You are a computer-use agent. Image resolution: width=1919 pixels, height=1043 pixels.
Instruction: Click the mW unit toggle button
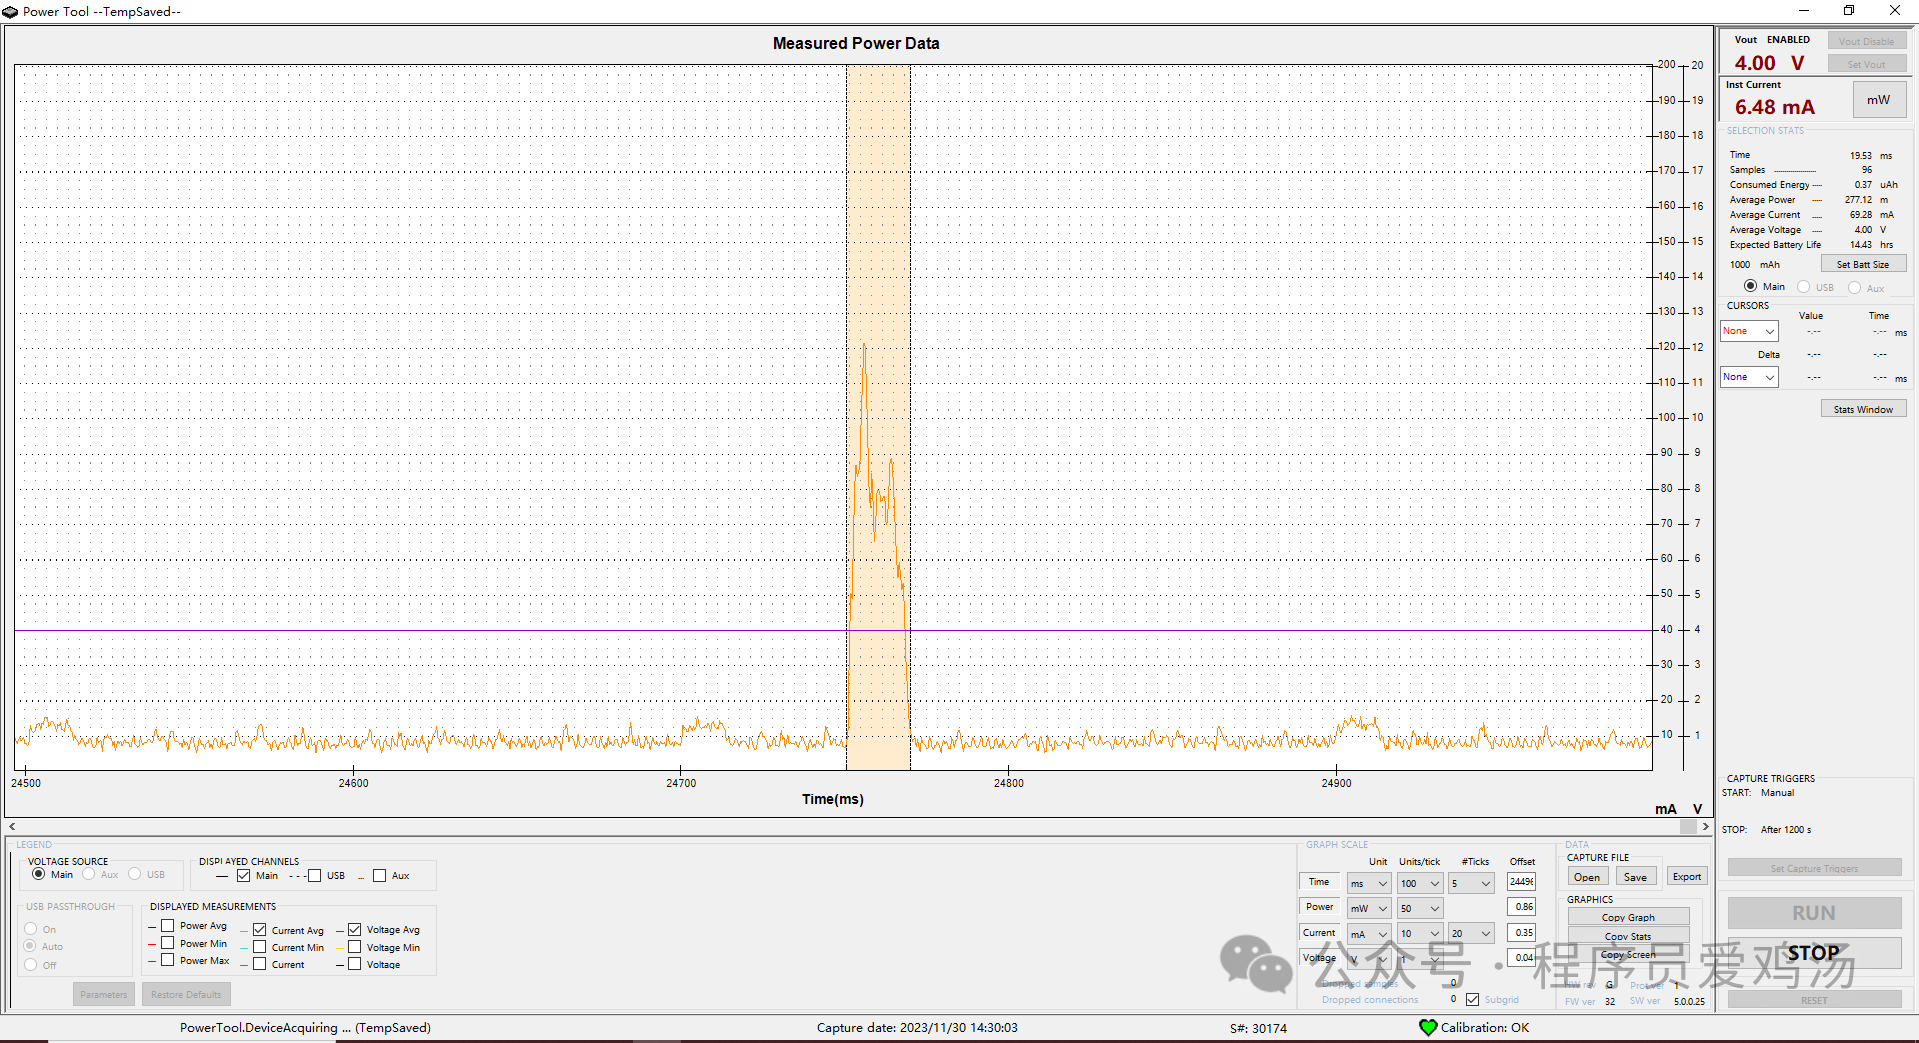coord(1879,100)
